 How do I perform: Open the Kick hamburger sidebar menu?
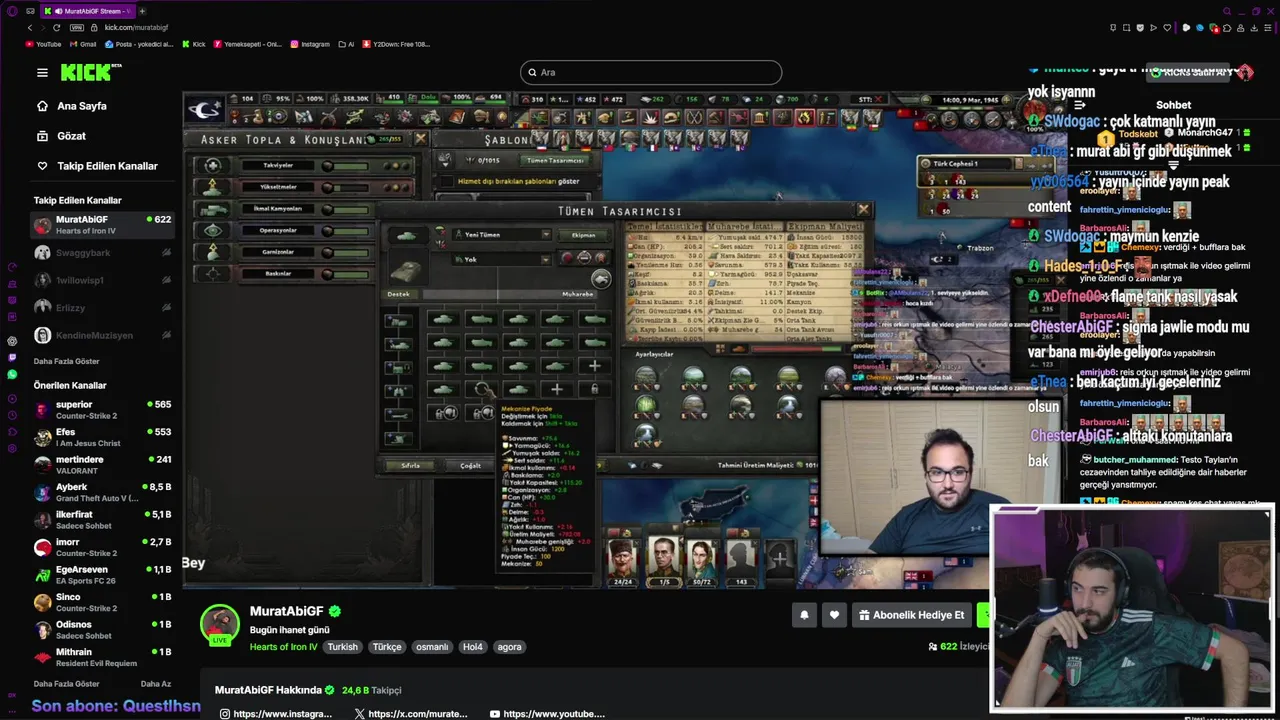click(42, 72)
